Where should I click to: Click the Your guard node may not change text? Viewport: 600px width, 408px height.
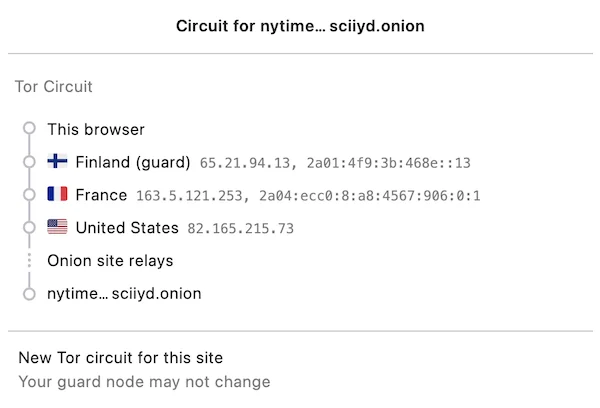click(144, 382)
